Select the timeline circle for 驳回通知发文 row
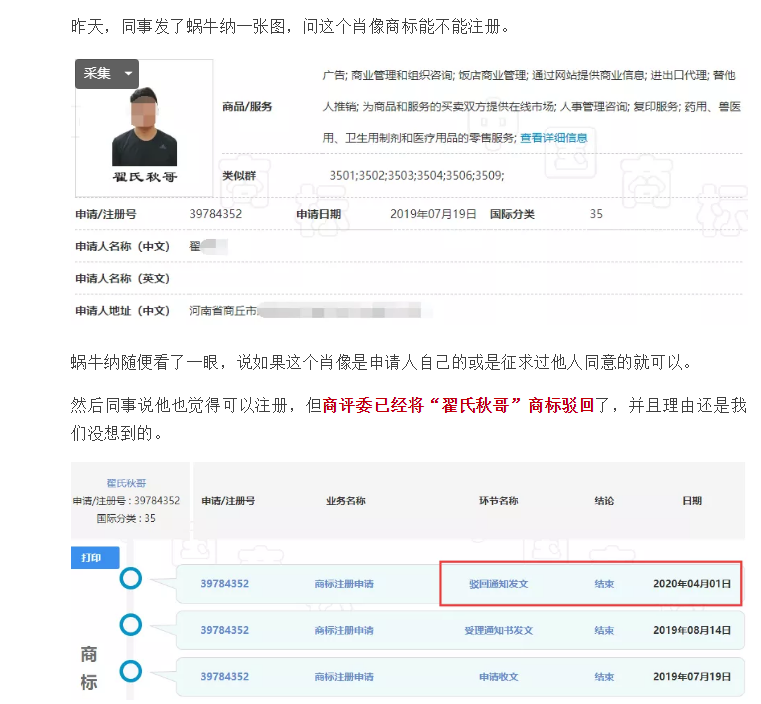 pyautogui.click(x=131, y=578)
